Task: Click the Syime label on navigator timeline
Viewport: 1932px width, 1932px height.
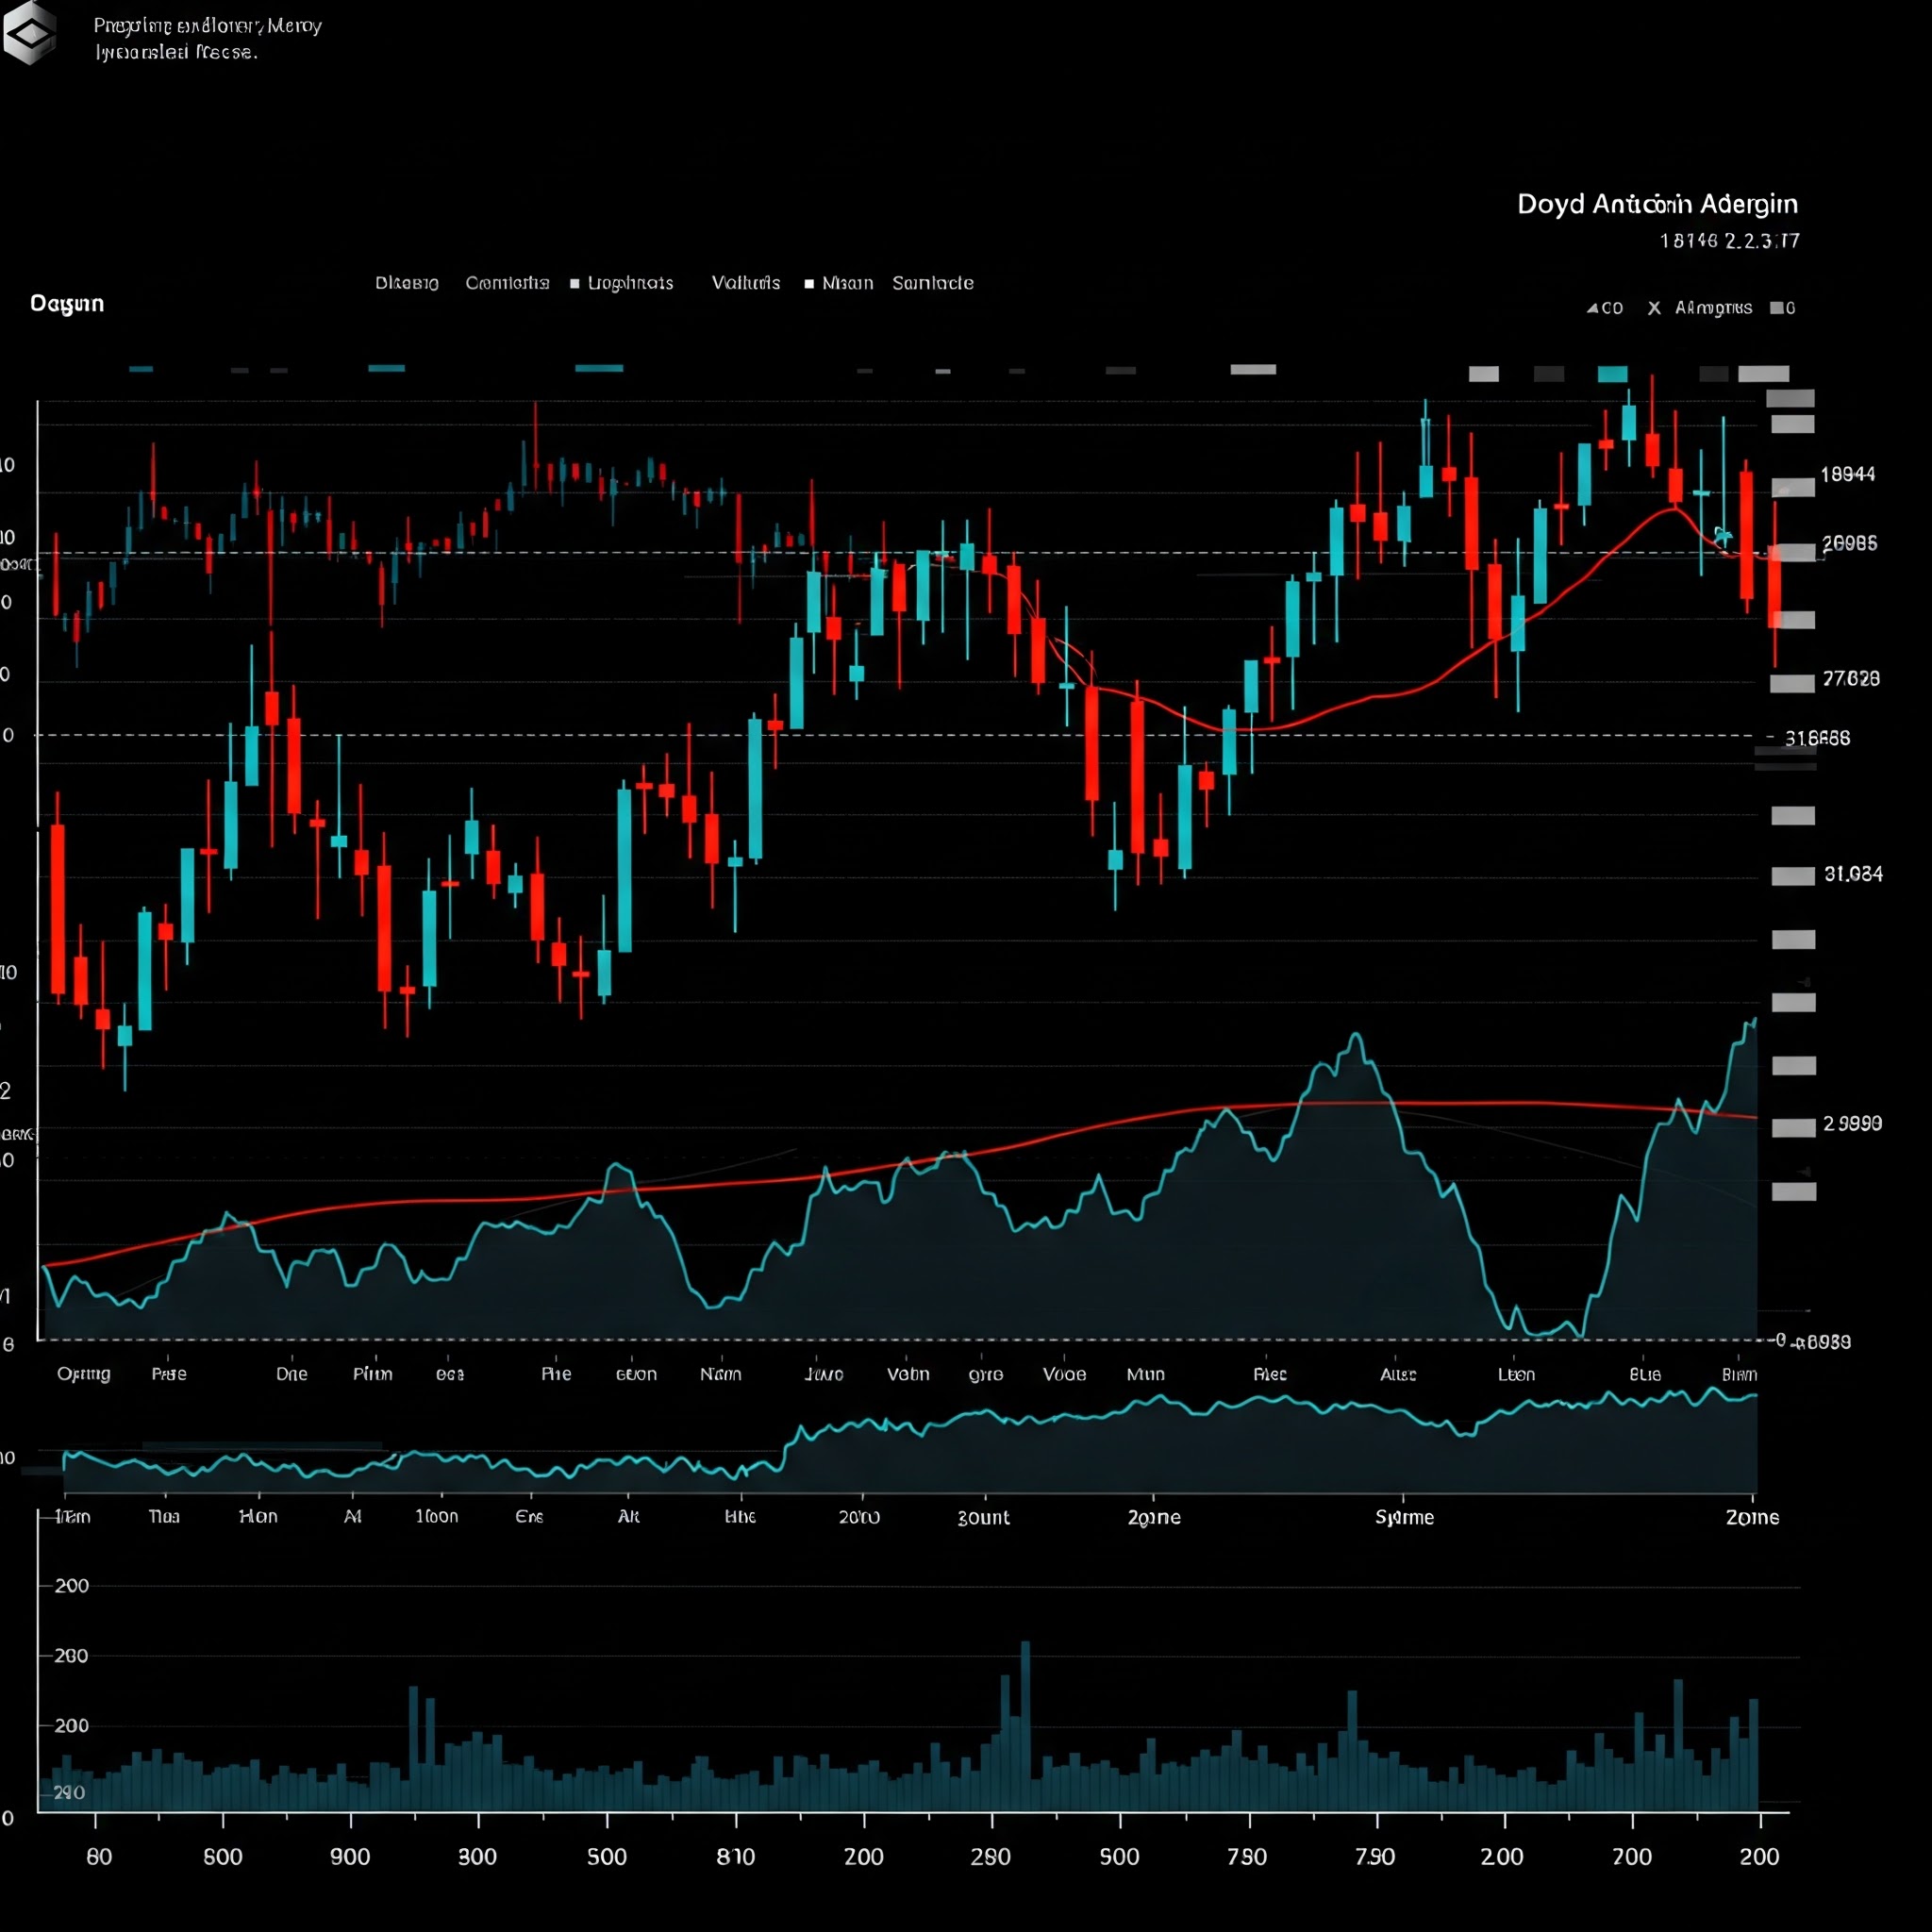Action: (1404, 1517)
